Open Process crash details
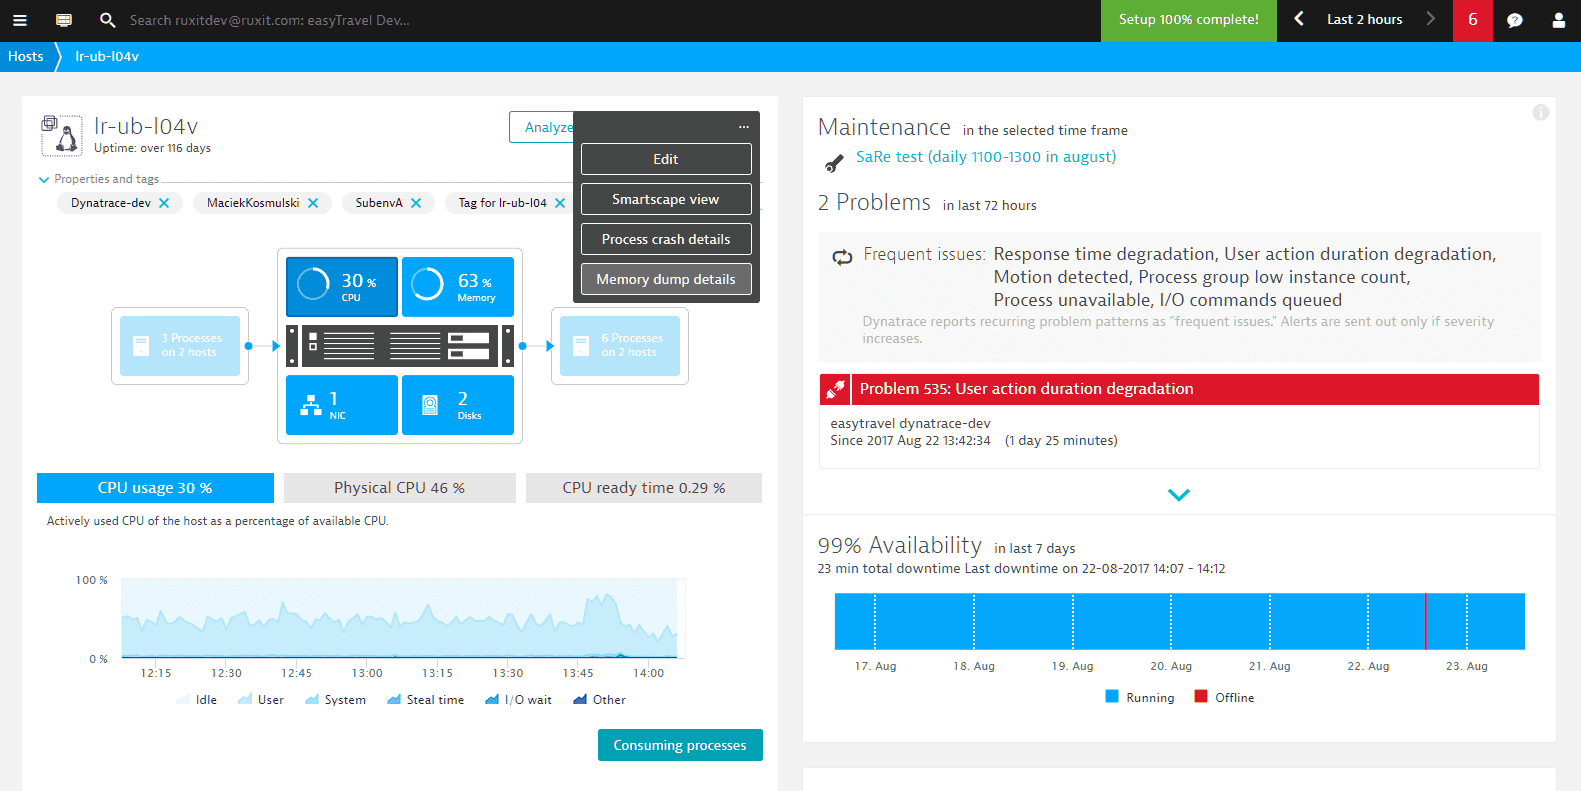 point(666,239)
